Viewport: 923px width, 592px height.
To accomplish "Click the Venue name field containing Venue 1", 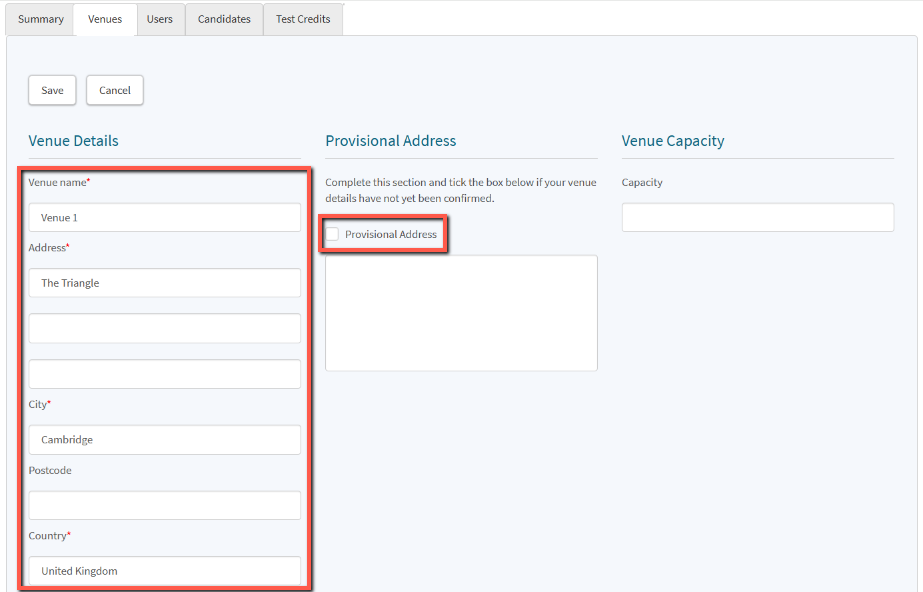I will click(164, 218).
